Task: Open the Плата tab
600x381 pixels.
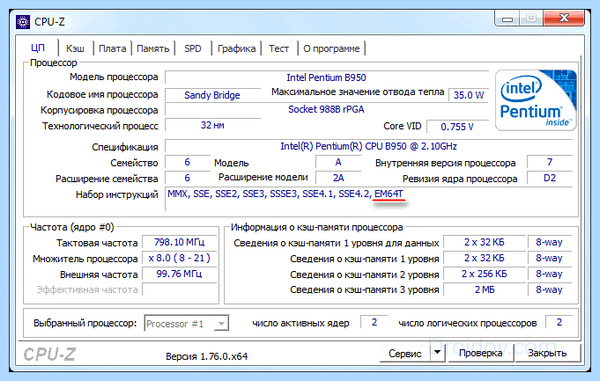Action: coord(112,49)
